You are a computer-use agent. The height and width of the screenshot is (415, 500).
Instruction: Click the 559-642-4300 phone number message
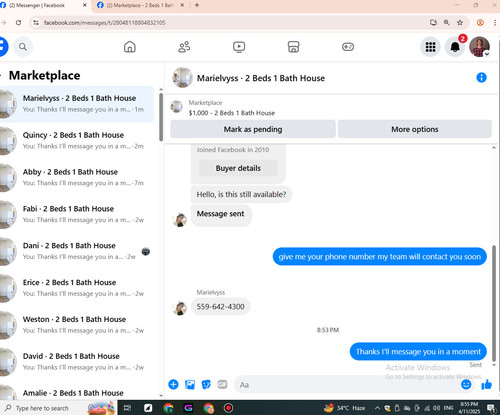(x=220, y=306)
